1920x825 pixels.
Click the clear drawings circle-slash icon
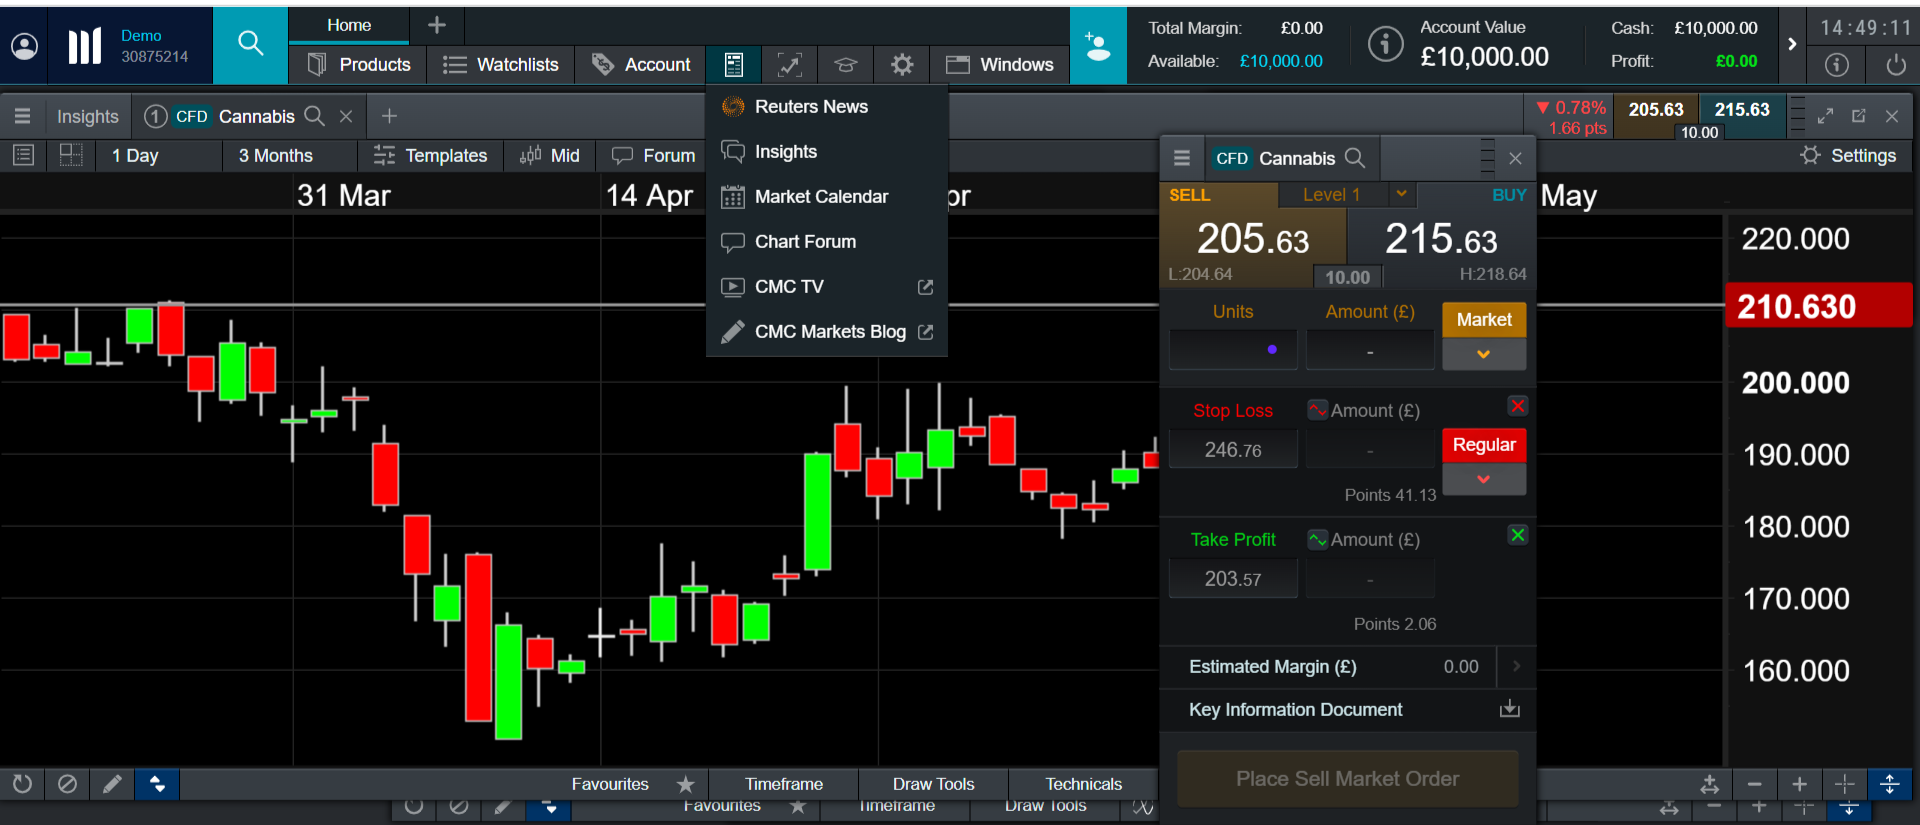click(67, 784)
